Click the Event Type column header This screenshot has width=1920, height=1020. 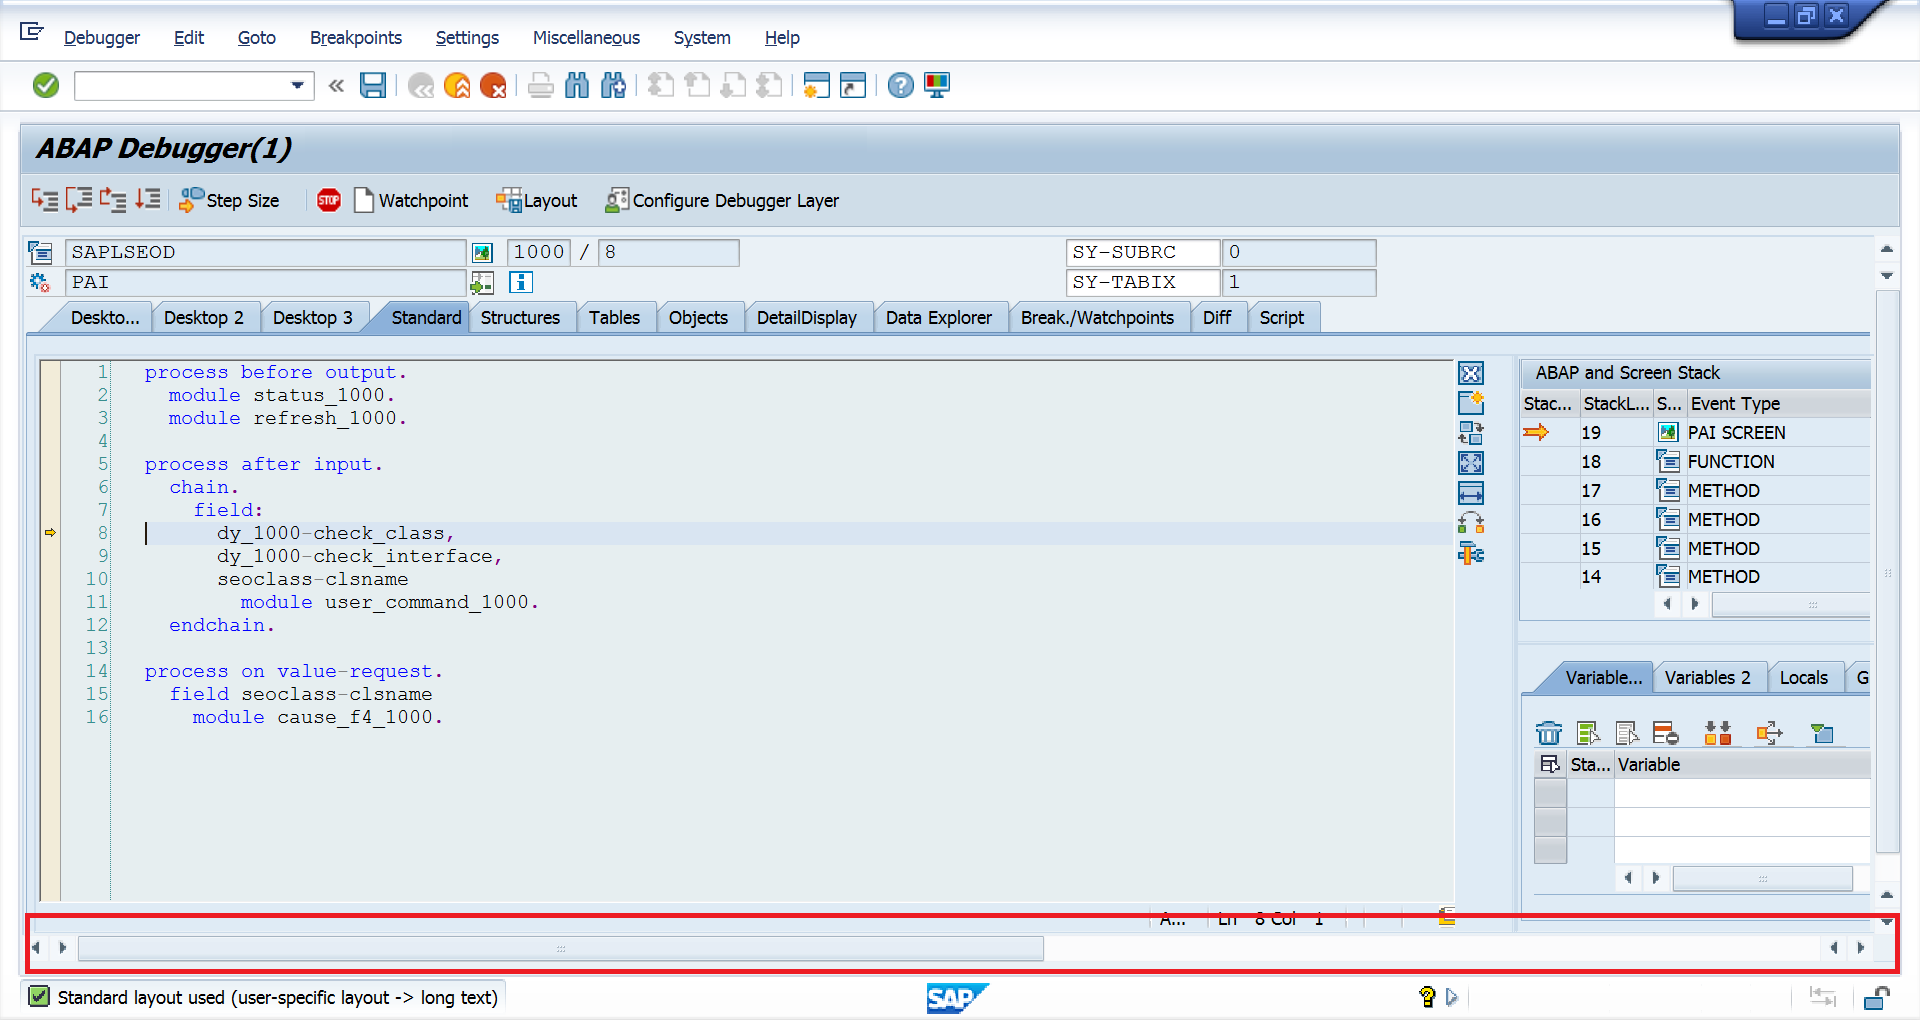[1778, 403]
